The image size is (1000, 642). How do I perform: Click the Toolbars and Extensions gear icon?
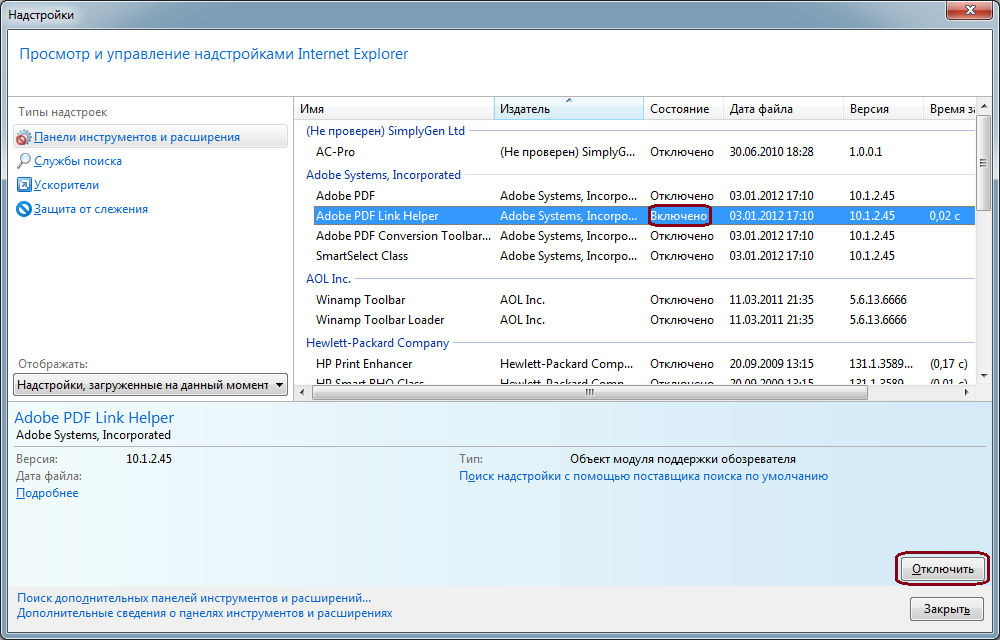(x=24, y=137)
